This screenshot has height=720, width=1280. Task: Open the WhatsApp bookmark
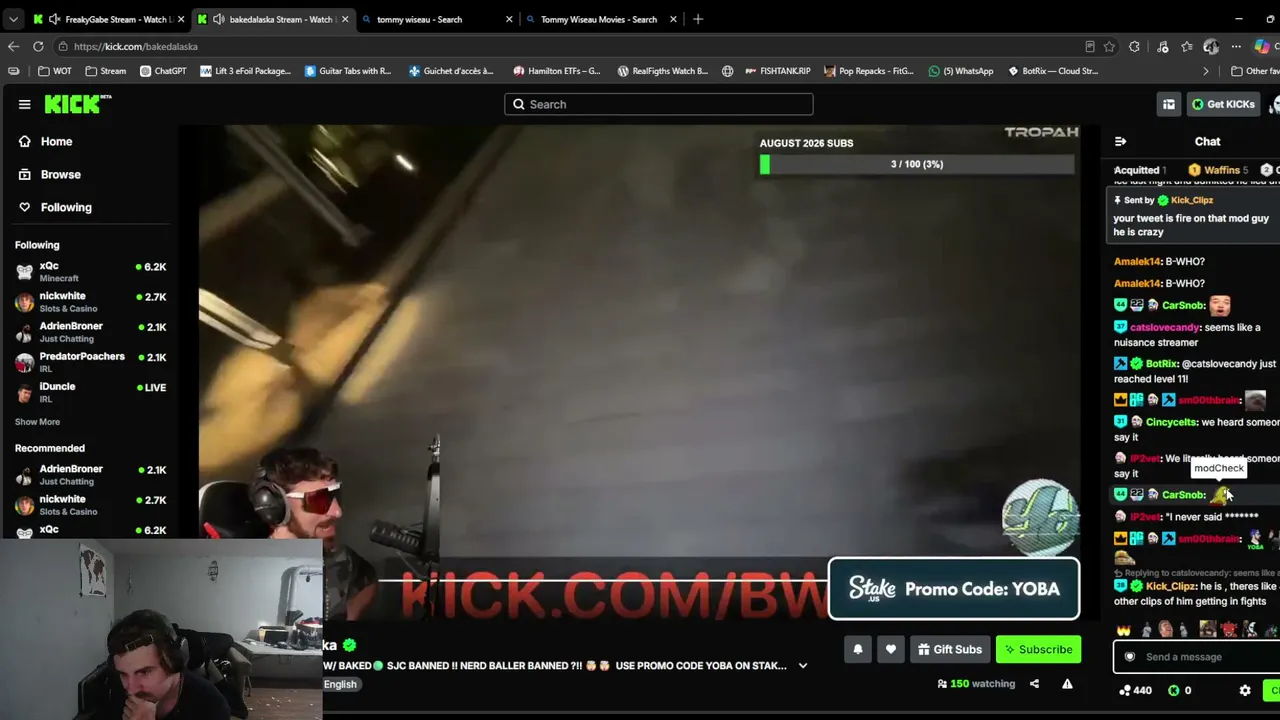(960, 71)
